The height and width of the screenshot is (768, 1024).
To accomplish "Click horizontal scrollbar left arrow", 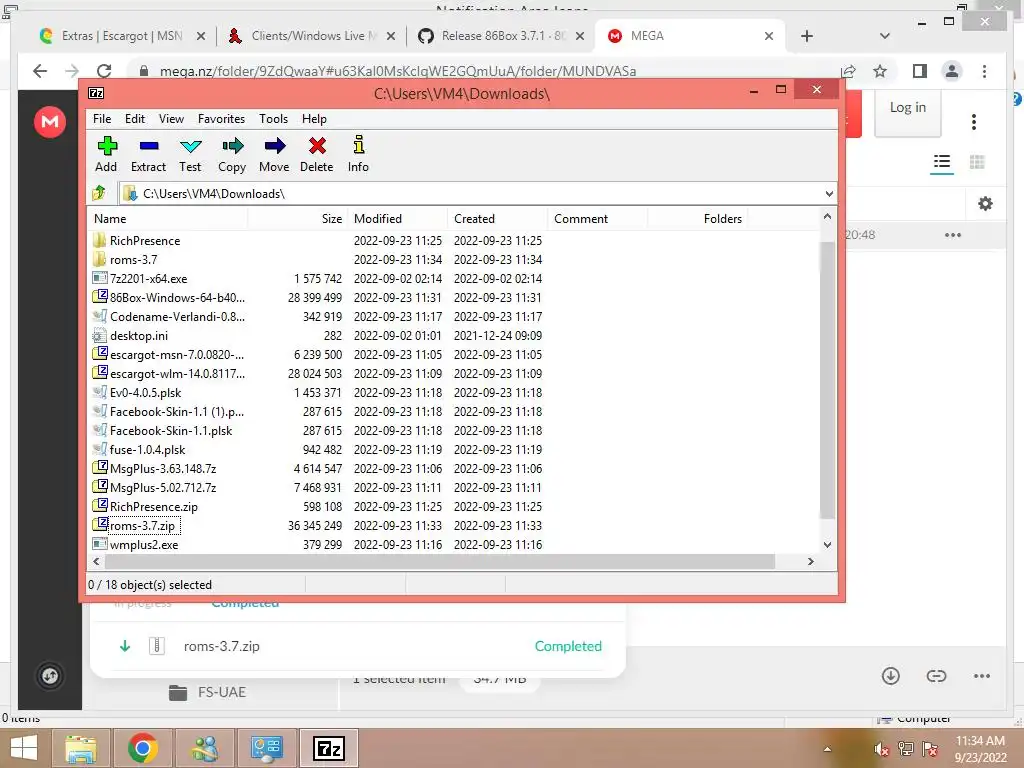I will (97, 561).
